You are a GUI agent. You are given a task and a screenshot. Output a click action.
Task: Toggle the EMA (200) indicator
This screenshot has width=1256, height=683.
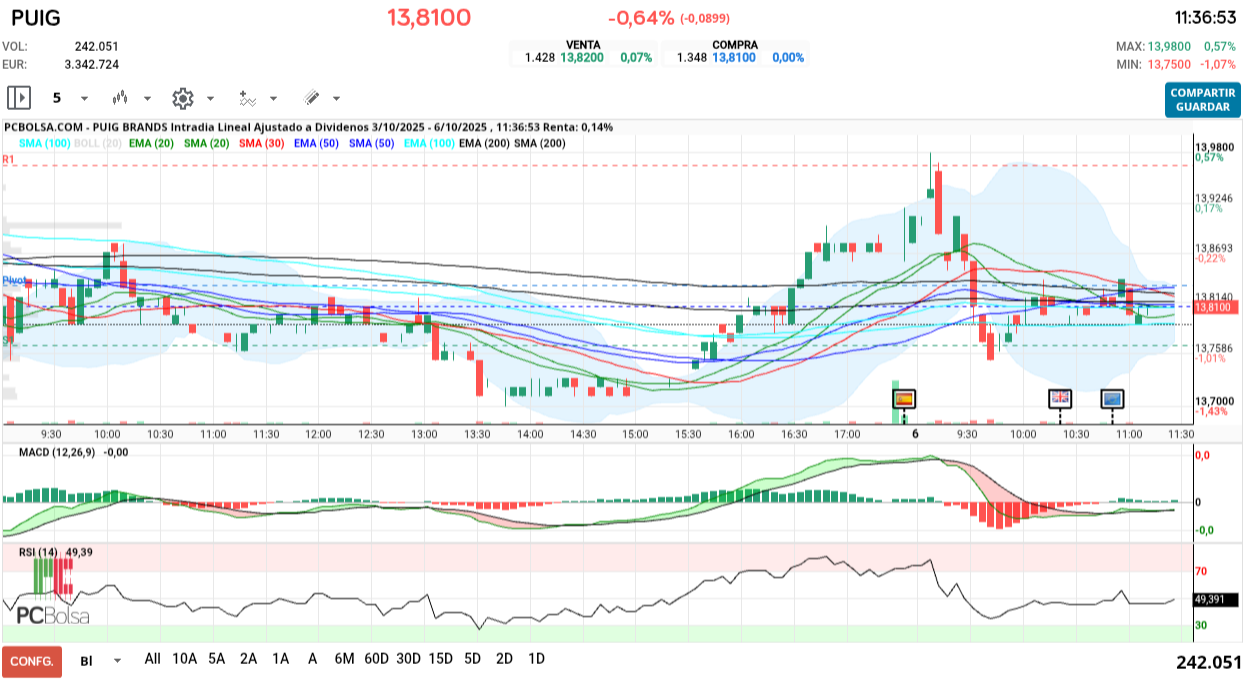pyautogui.click(x=483, y=144)
